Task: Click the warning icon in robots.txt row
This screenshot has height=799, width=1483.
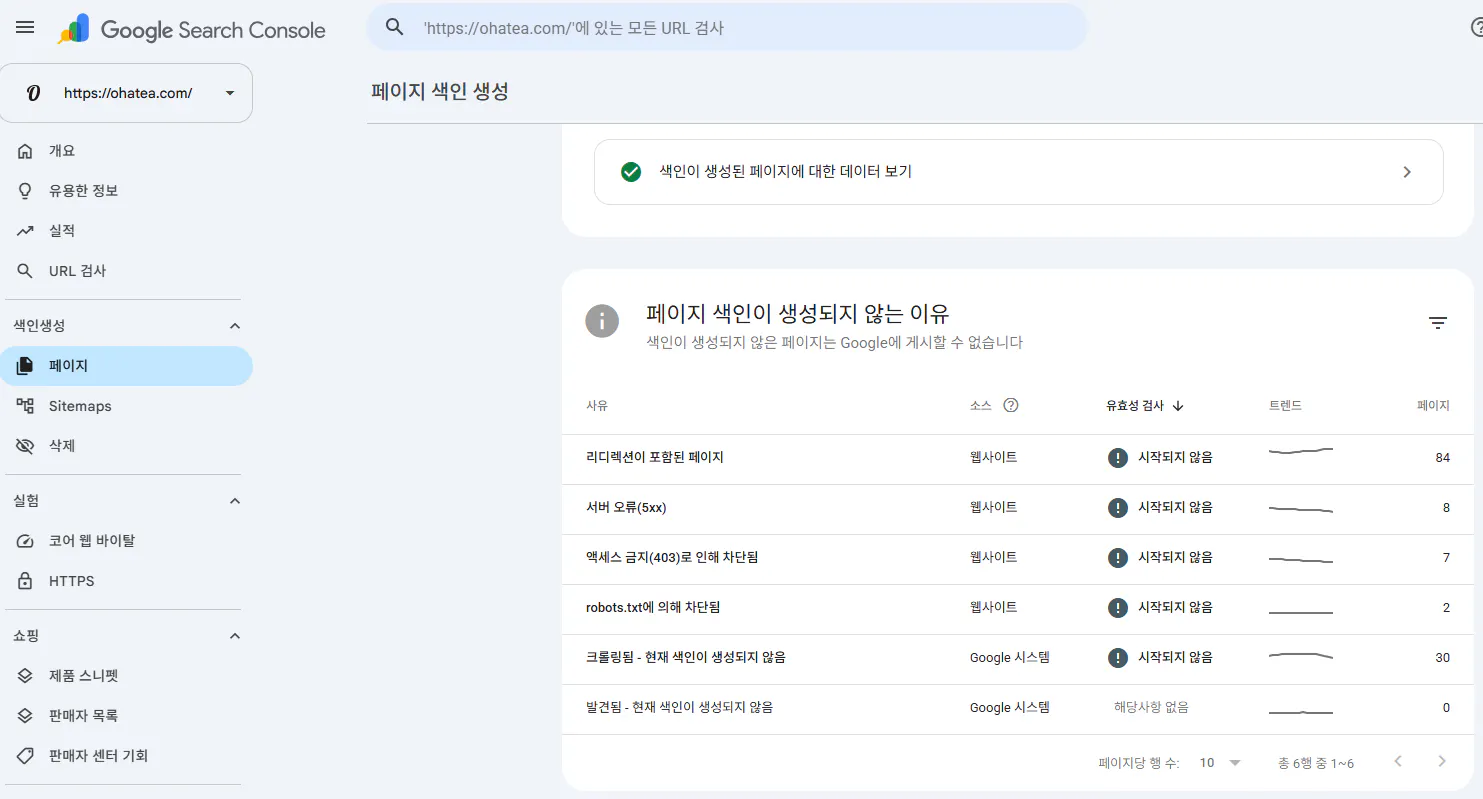Action: coord(1118,608)
